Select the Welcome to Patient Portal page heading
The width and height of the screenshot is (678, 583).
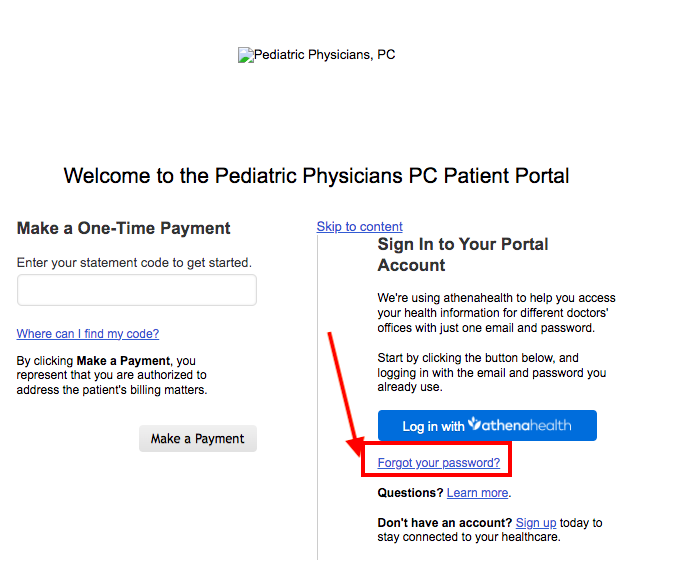pyautogui.click(x=316, y=176)
